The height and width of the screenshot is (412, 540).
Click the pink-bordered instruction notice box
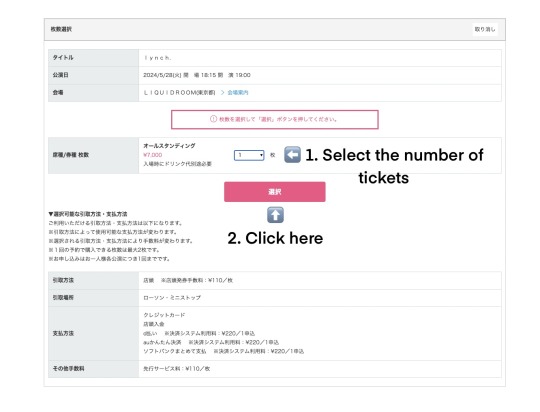(275, 120)
